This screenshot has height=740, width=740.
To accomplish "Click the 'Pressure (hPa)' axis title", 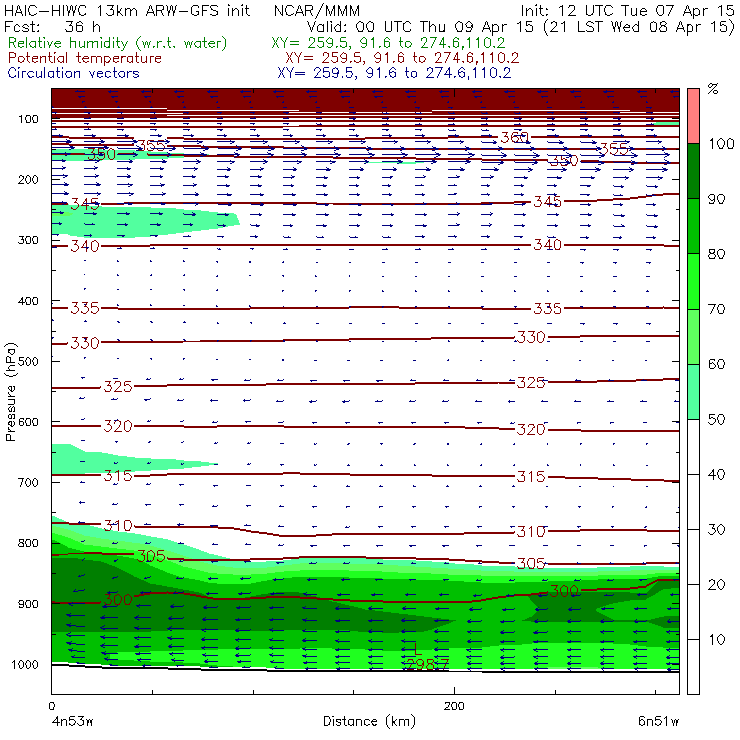I will pos(11,392).
